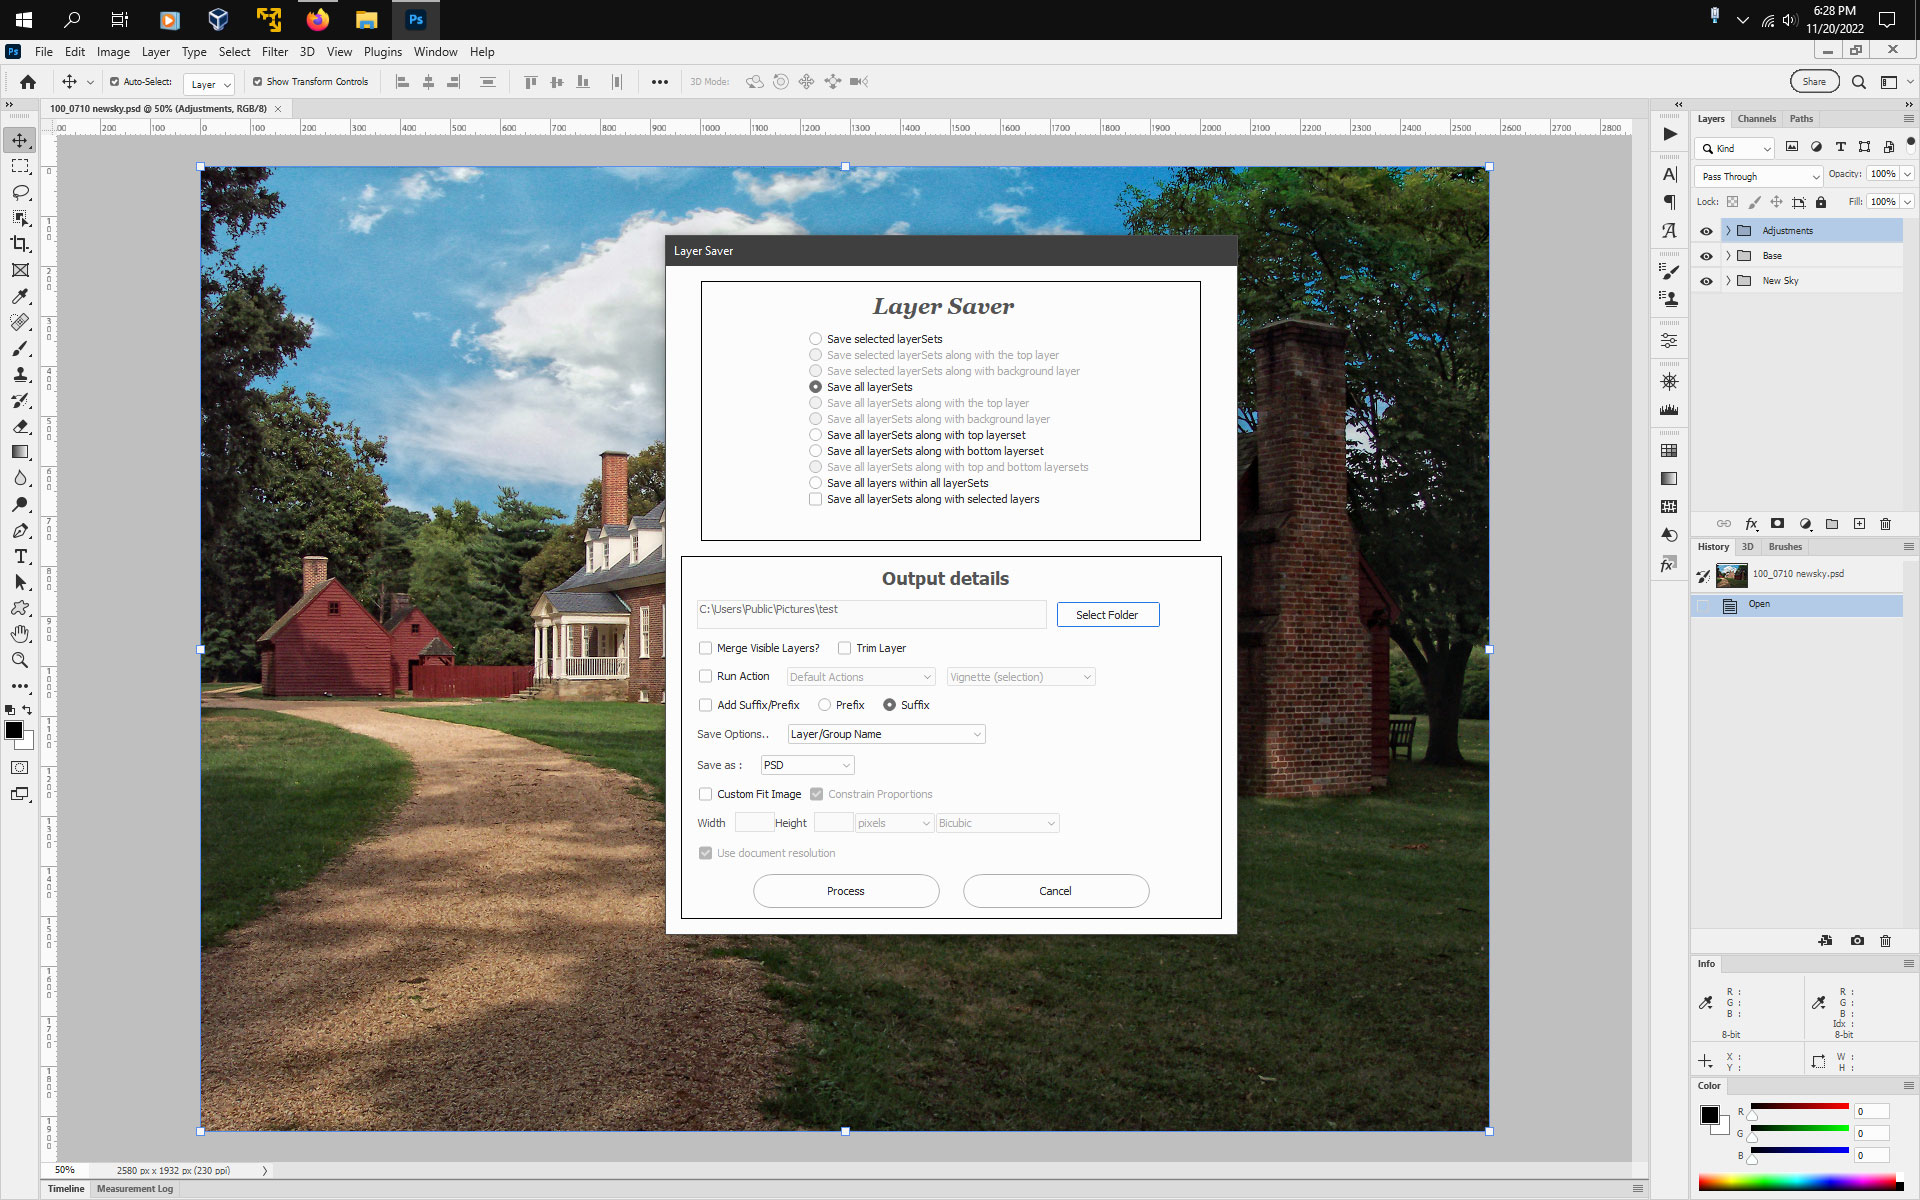The height and width of the screenshot is (1200, 1920).
Task: Click the Add Layer Mask icon
Action: click(1778, 523)
